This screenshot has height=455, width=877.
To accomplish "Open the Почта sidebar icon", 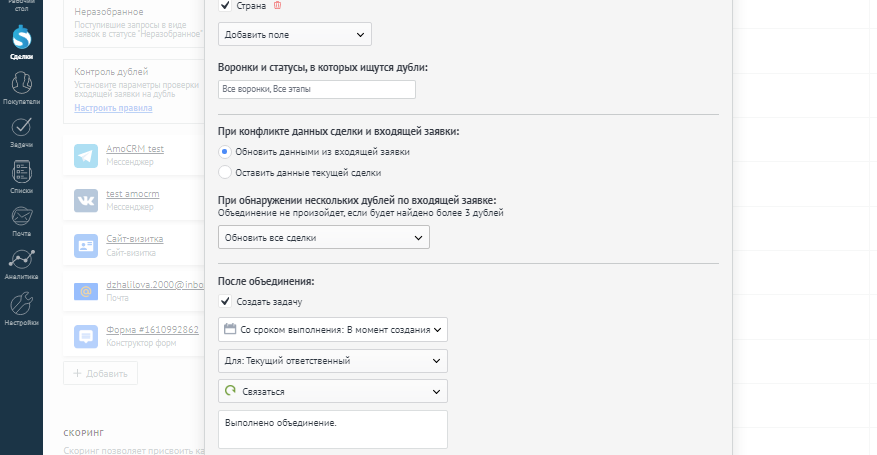I will 21,218.
